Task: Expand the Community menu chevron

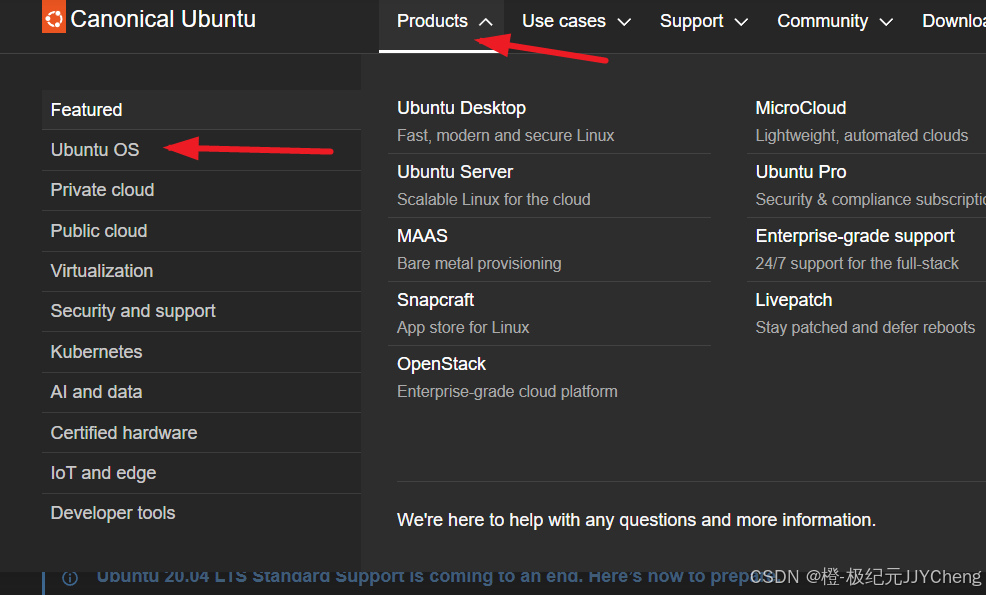Action: coord(886,22)
